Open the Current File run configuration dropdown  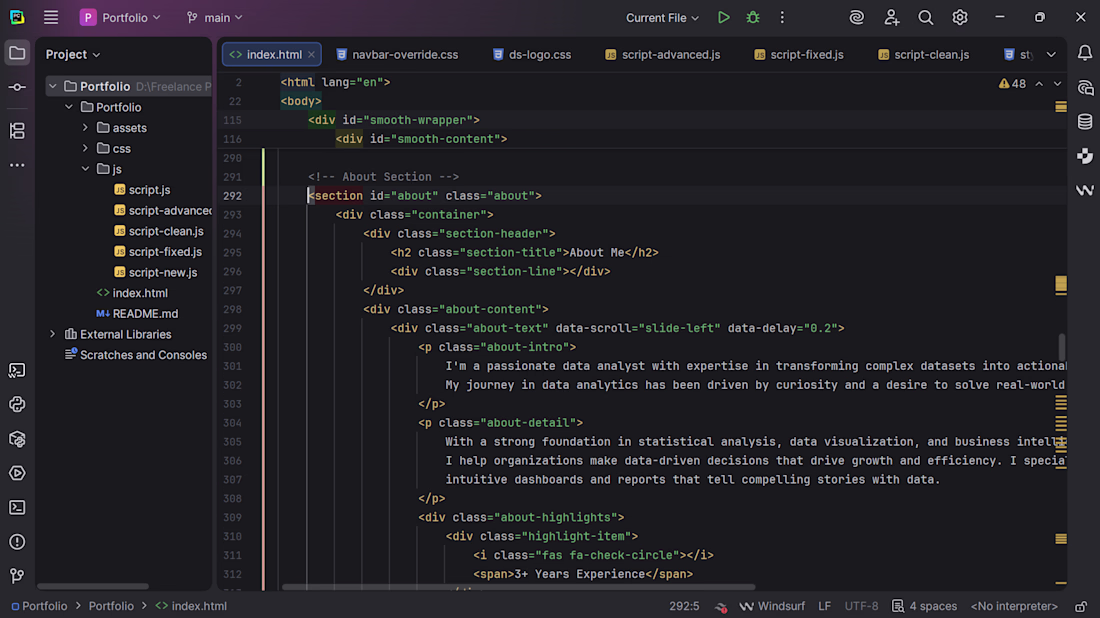pyautogui.click(x=663, y=18)
